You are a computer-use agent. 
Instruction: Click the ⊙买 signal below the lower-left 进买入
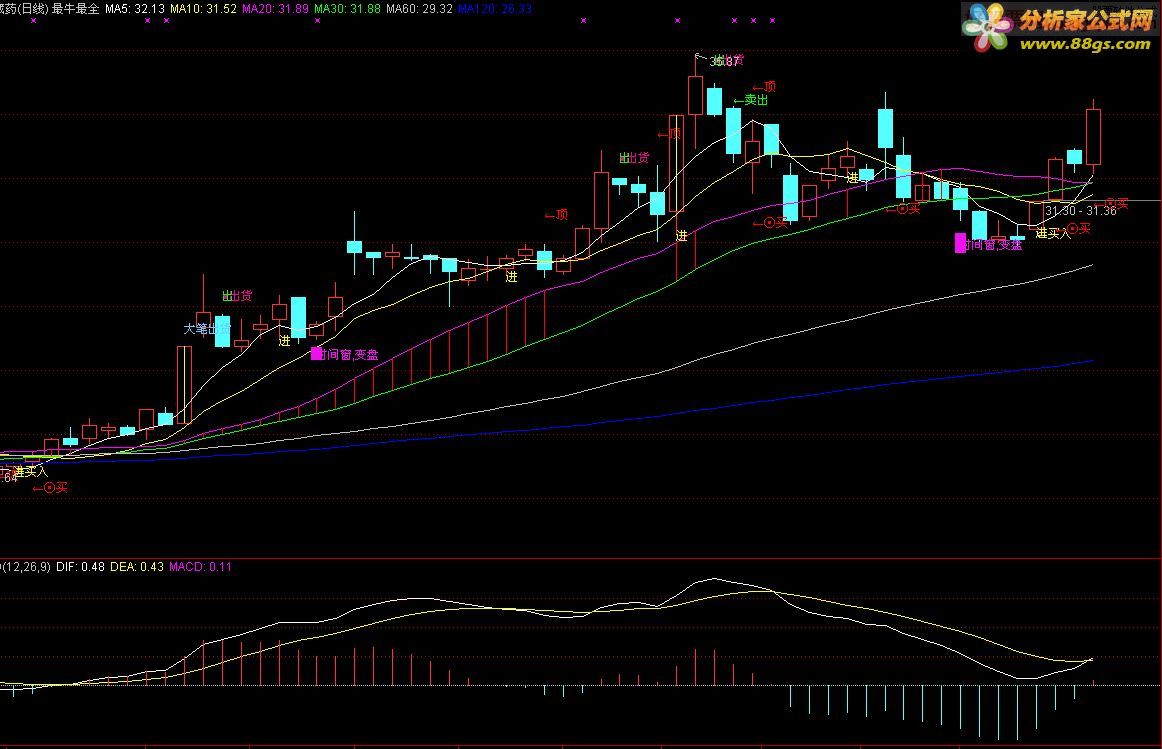[50, 487]
